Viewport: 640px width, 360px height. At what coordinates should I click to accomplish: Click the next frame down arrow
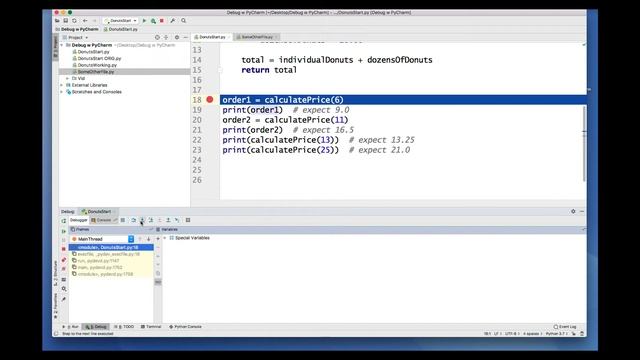point(149,239)
